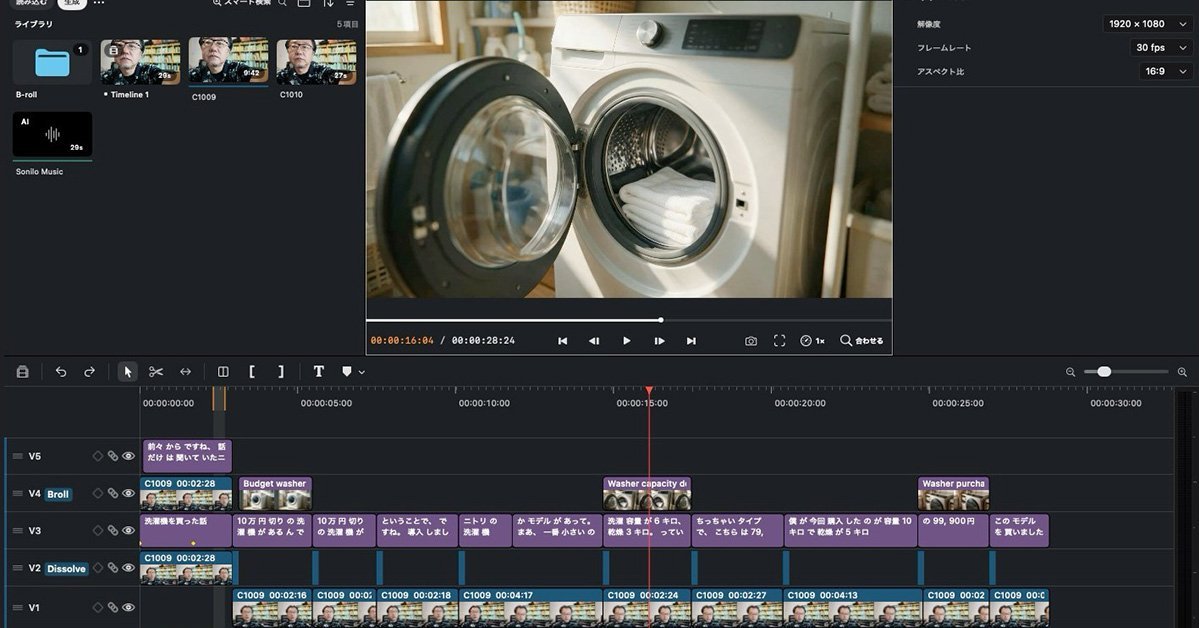Jump to end of timeline
This screenshot has width=1199, height=628.
pos(691,341)
